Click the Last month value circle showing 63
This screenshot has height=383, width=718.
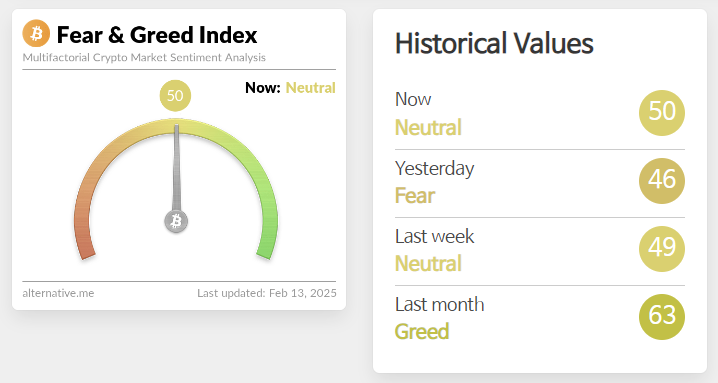point(662,317)
